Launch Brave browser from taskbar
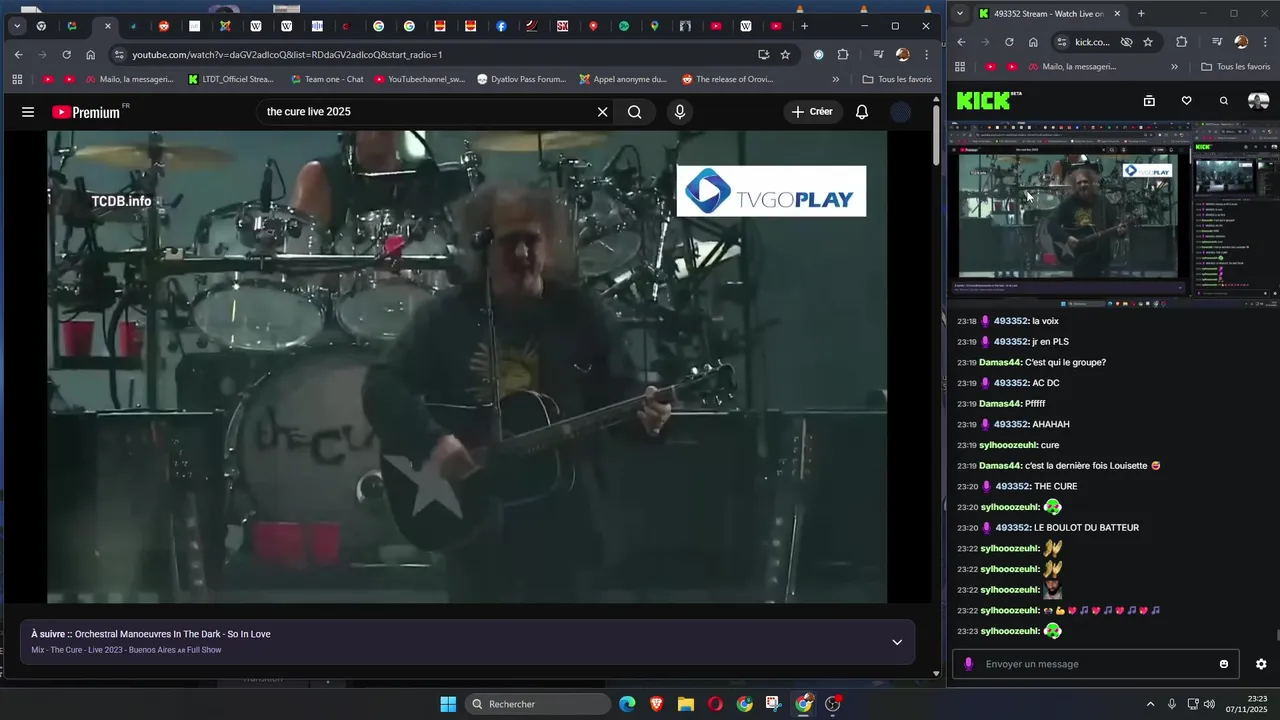This screenshot has height=720, width=1280. click(x=656, y=704)
